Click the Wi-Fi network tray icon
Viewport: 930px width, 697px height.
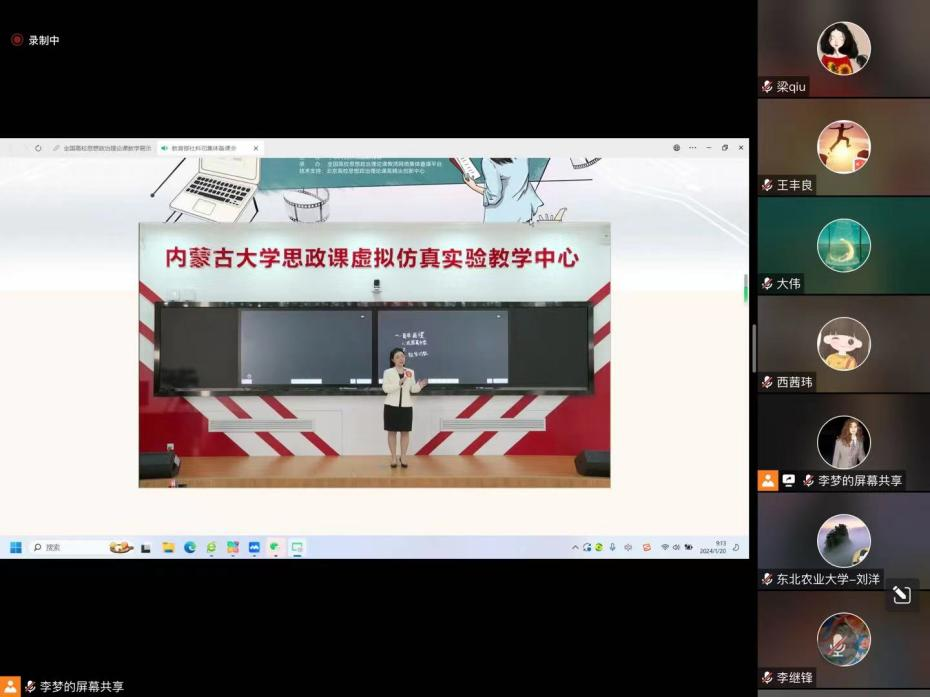(664, 547)
